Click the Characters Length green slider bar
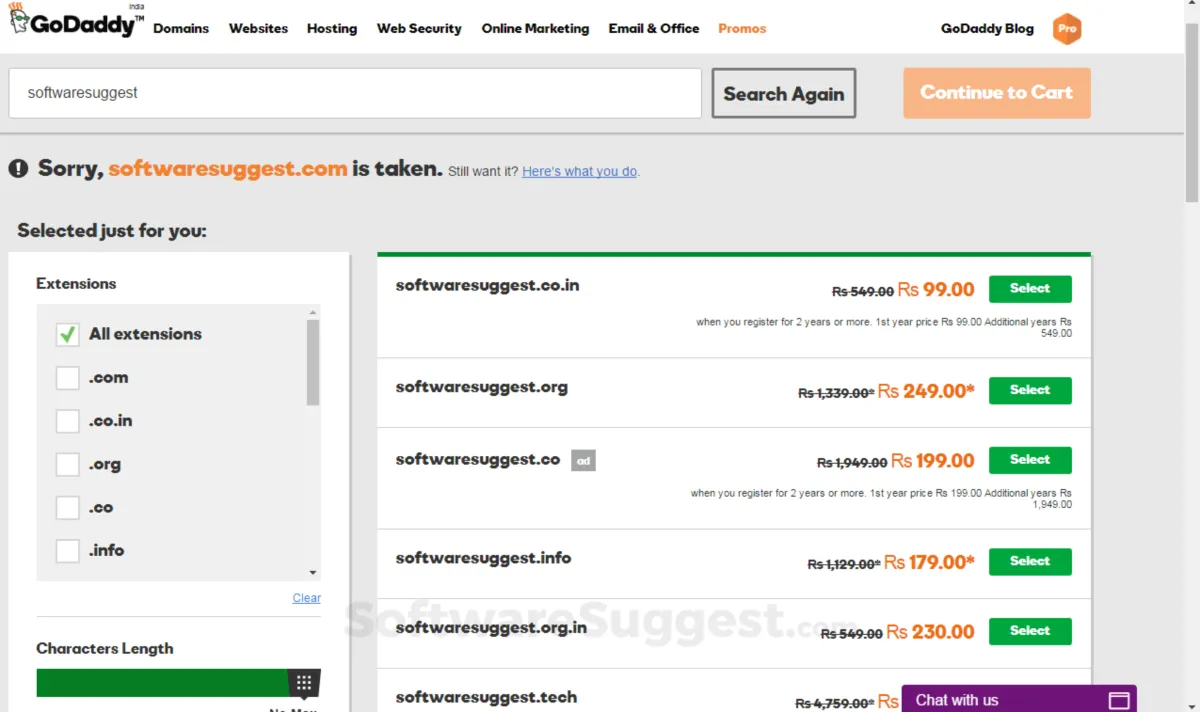 (163, 683)
